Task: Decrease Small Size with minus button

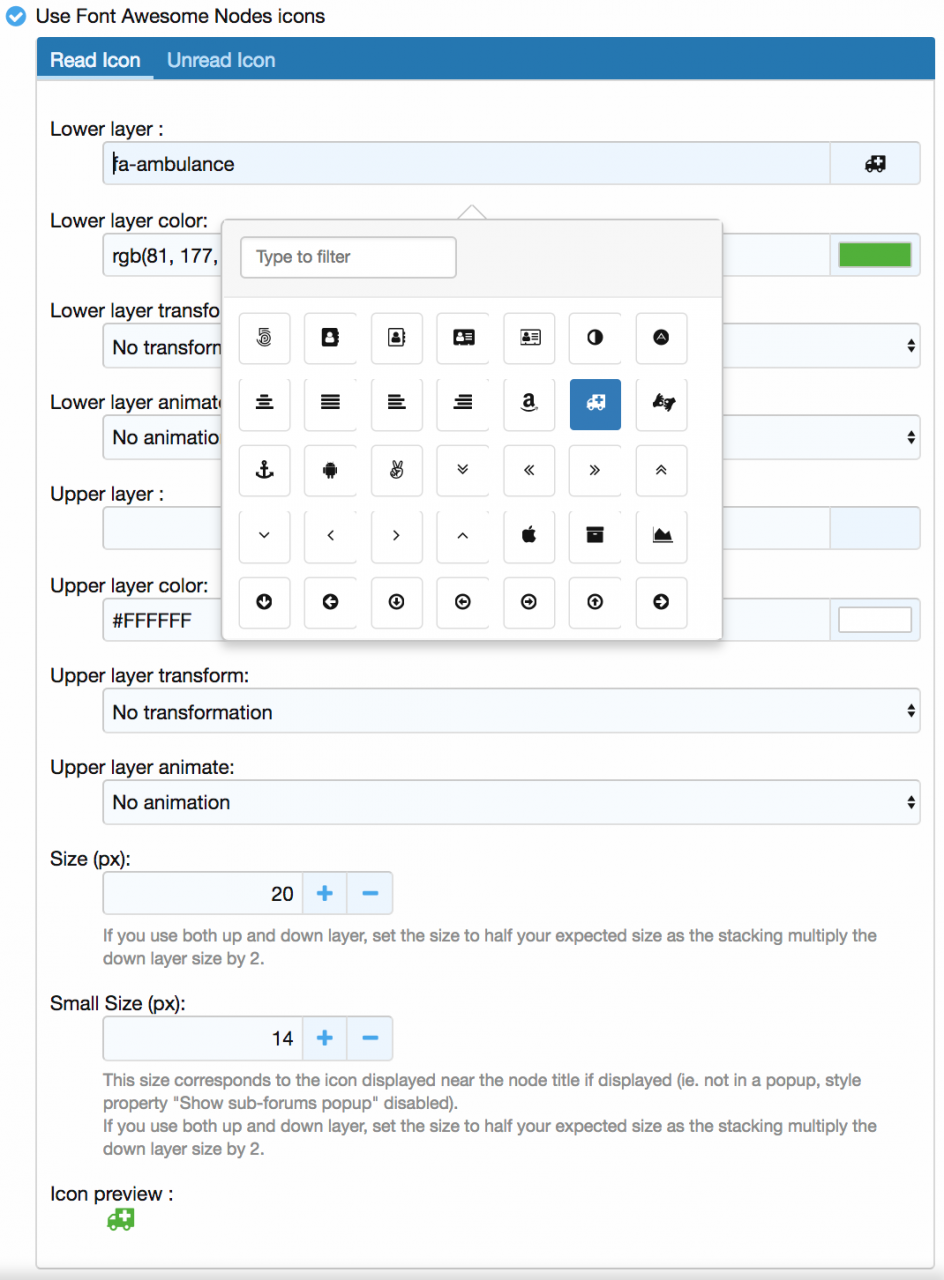Action: 370,1039
